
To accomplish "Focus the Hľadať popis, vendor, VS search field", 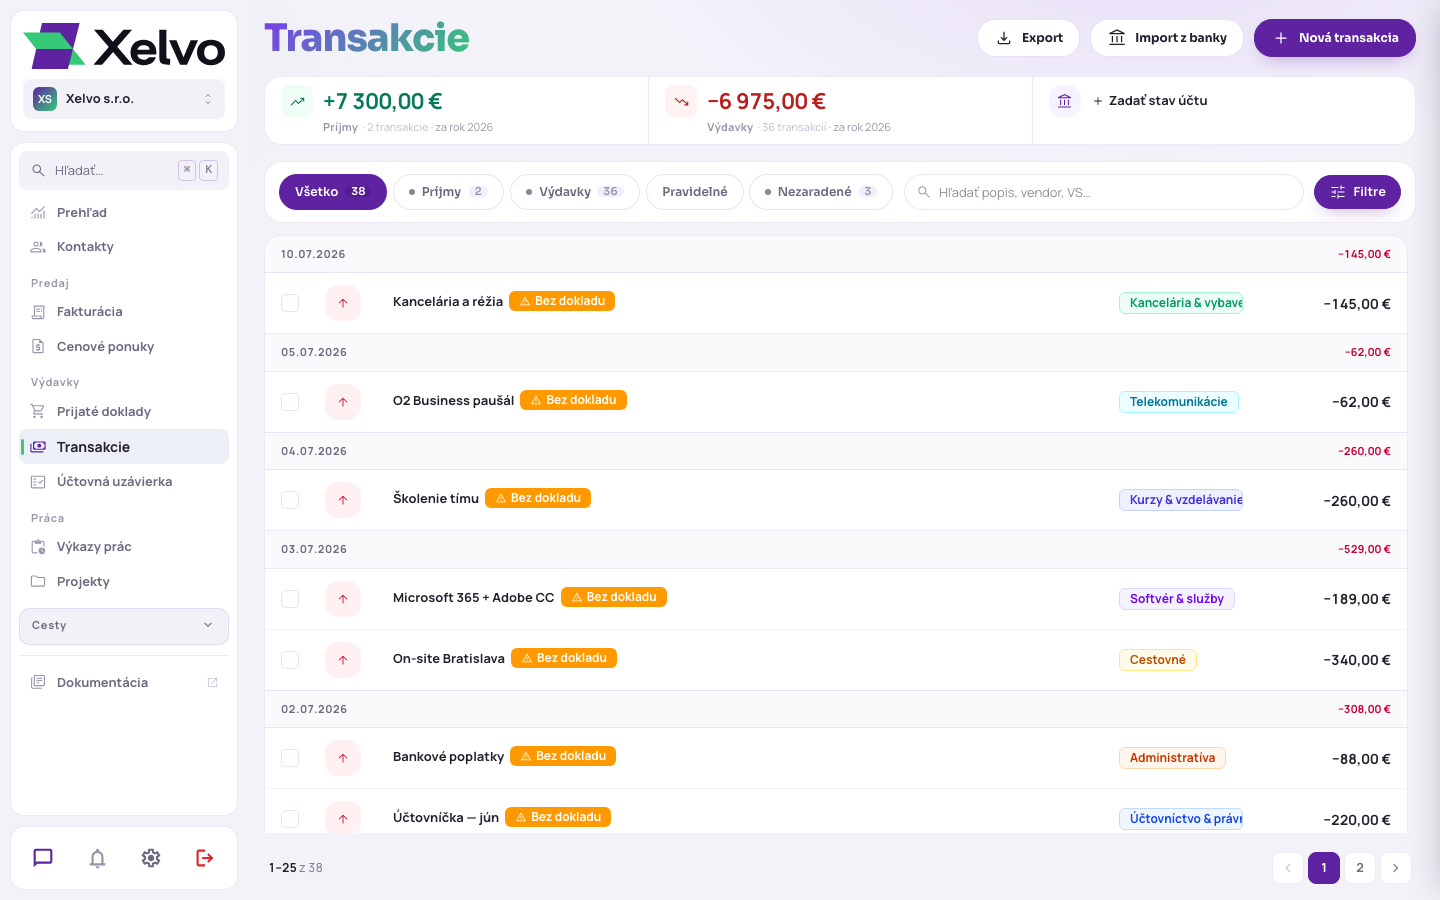I will coord(1104,192).
